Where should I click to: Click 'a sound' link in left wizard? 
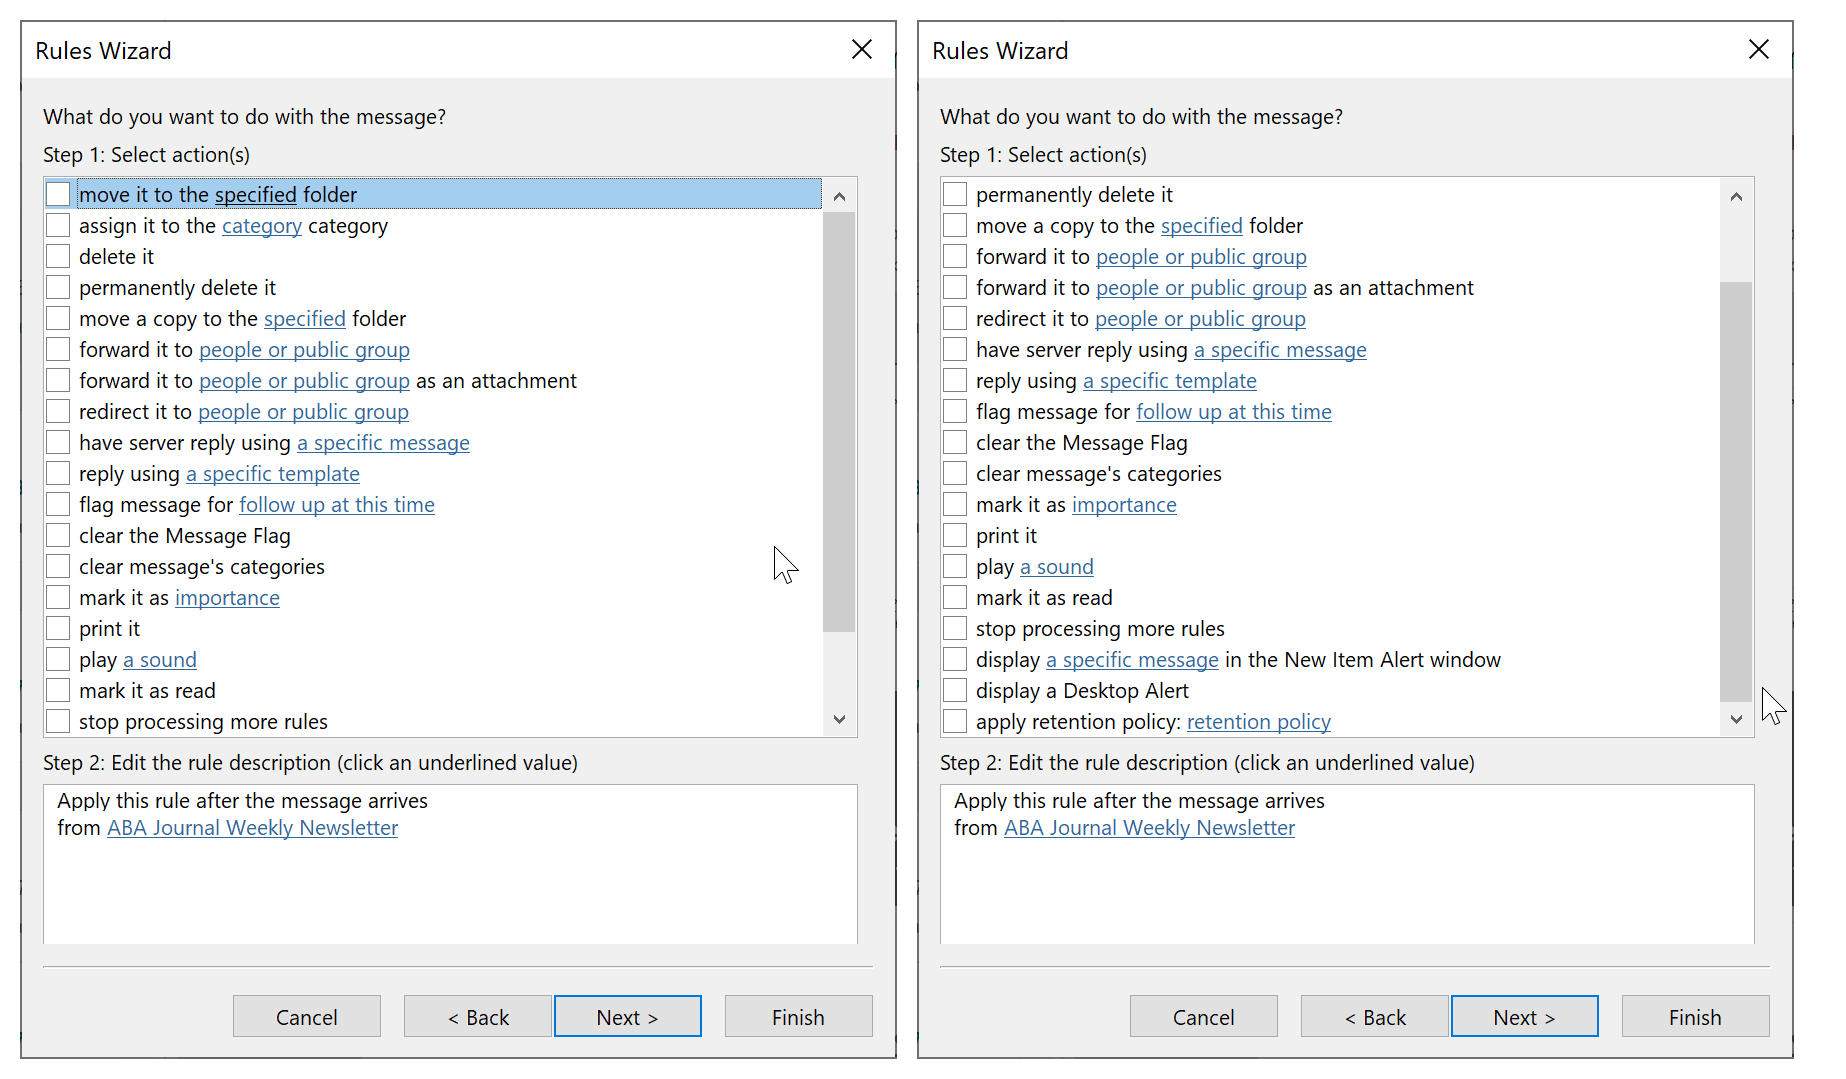pyautogui.click(x=160, y=660)
